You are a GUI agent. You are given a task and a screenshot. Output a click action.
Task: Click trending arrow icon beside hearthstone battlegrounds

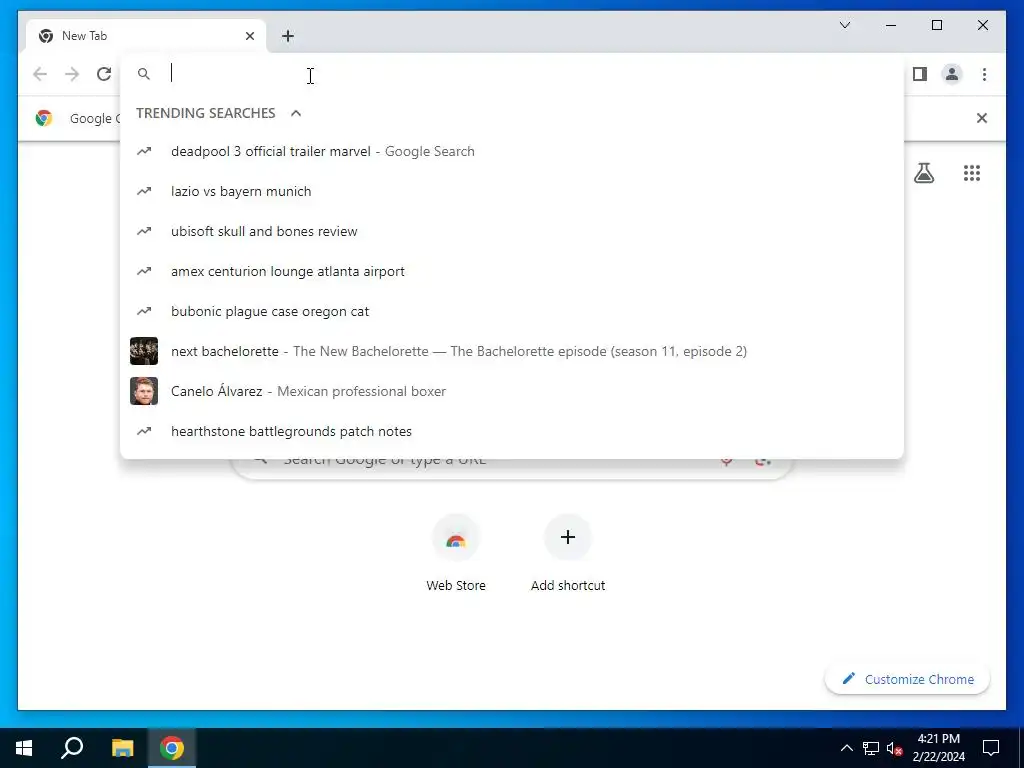coord(144,431)
